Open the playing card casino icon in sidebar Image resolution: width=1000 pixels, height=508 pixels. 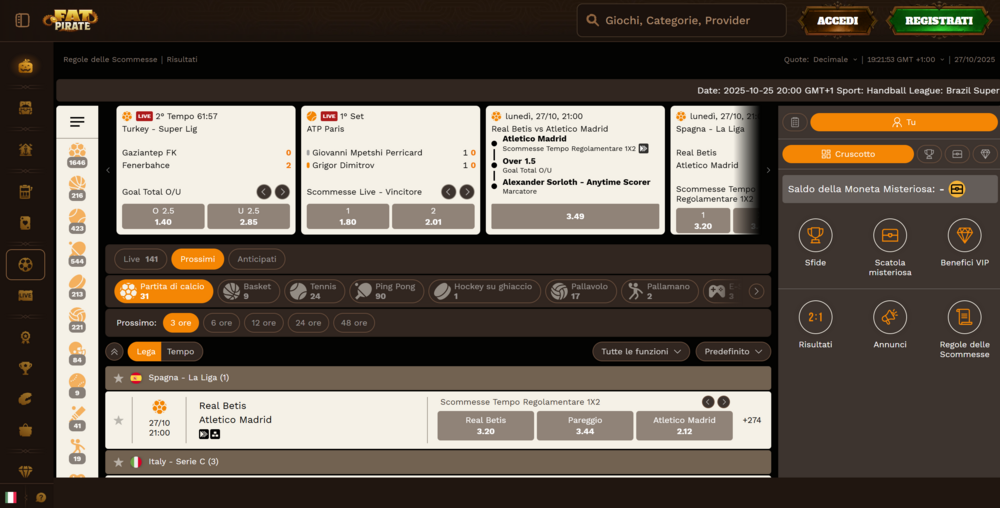26,223
